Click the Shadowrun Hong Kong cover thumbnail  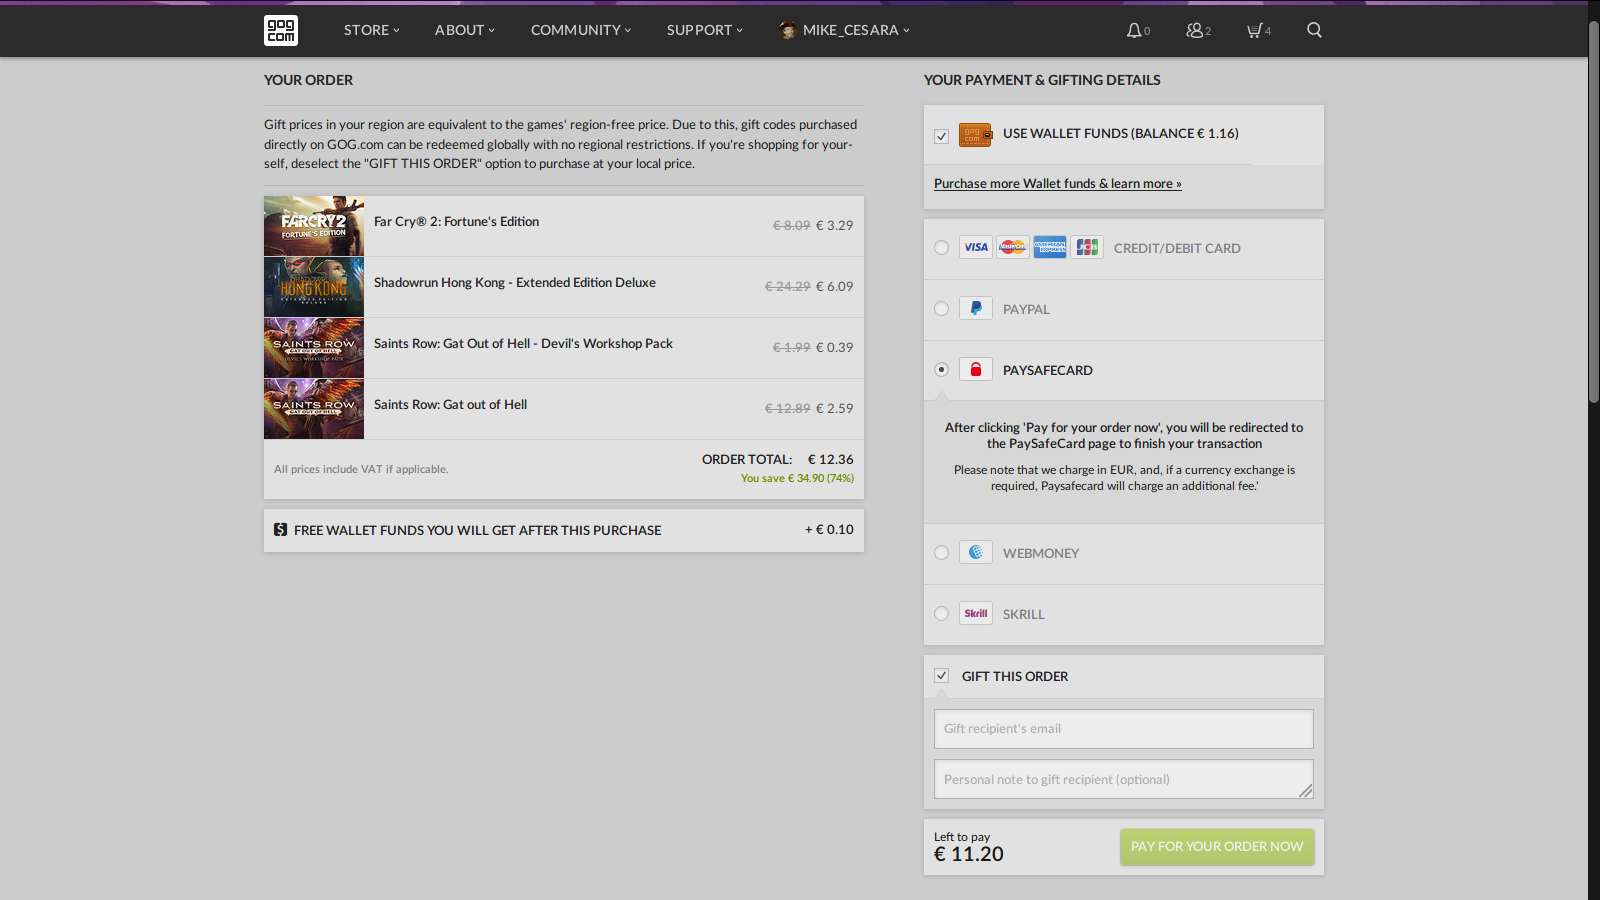coord(314,287)
